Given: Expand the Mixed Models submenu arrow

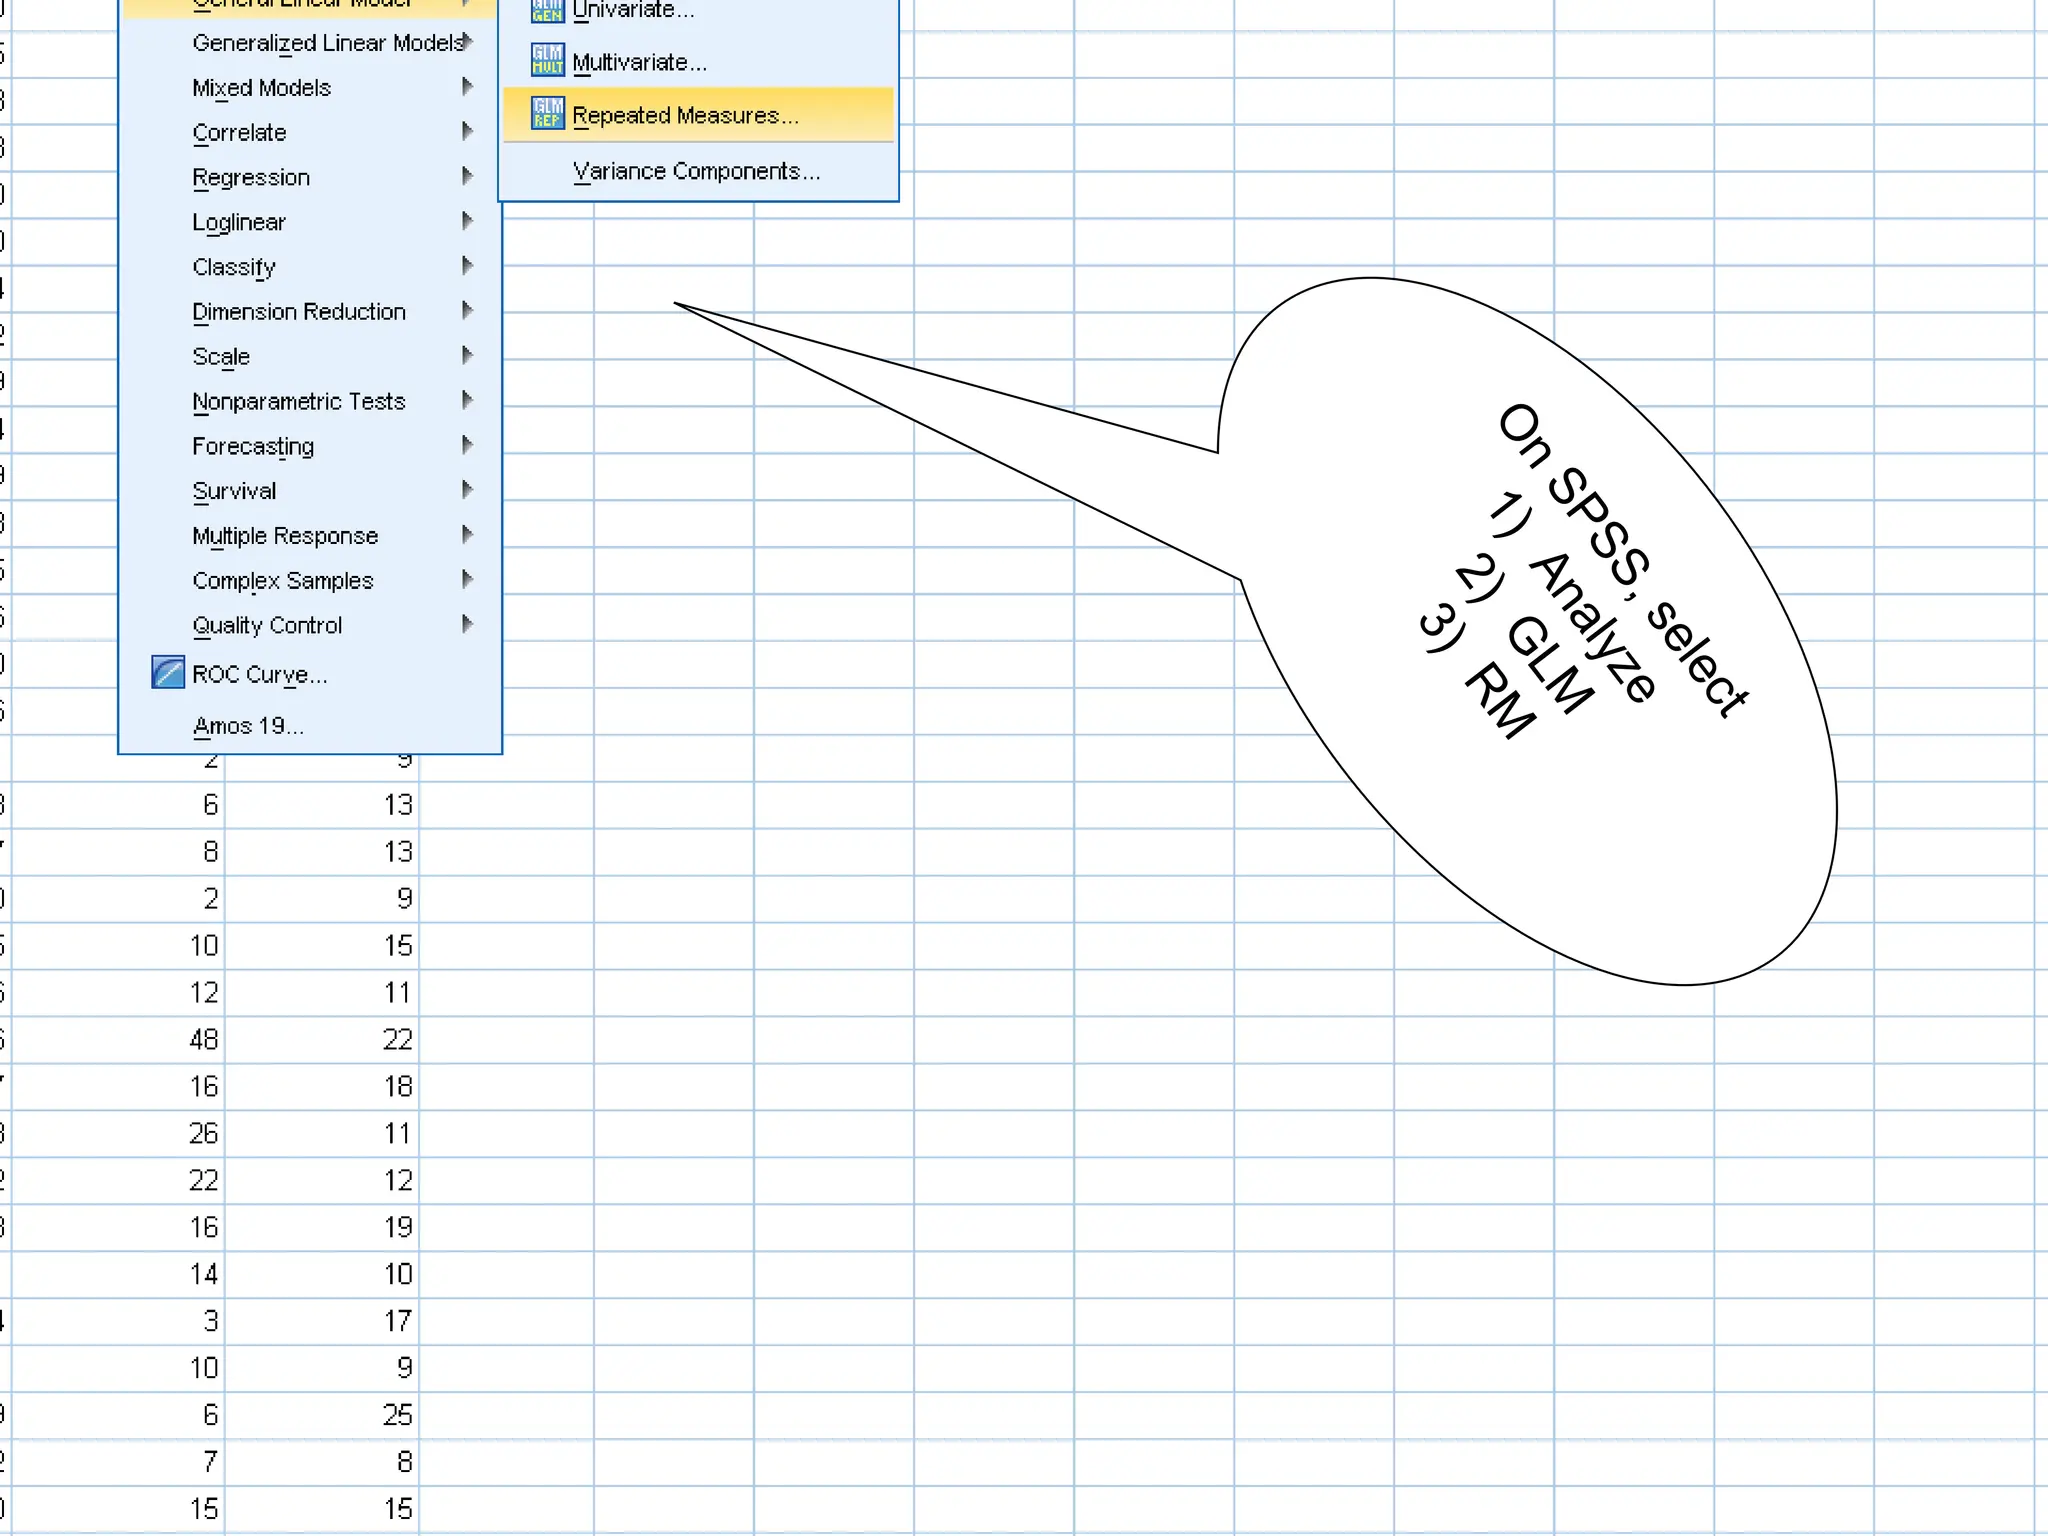Looking at the screenshot, I should [x=467, y=87].
